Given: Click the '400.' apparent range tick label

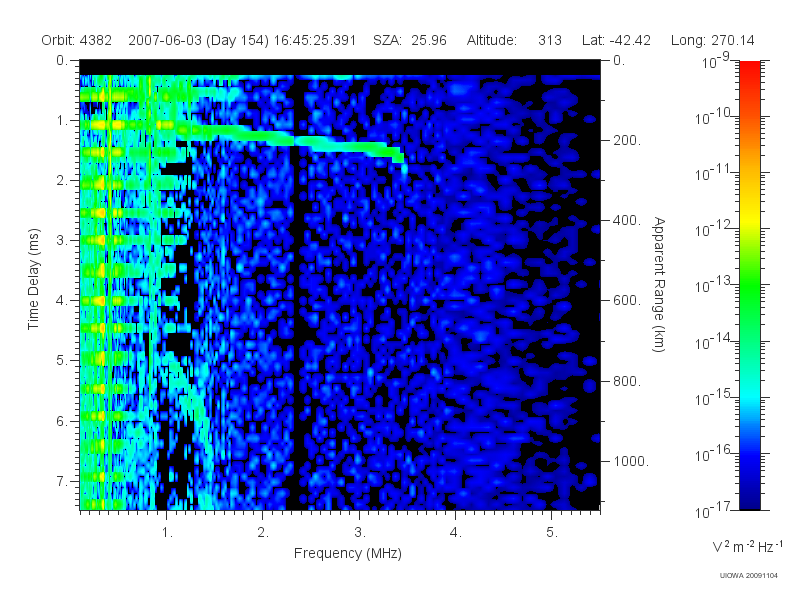Looking at the screenshot, I should [x=627, y=220].
